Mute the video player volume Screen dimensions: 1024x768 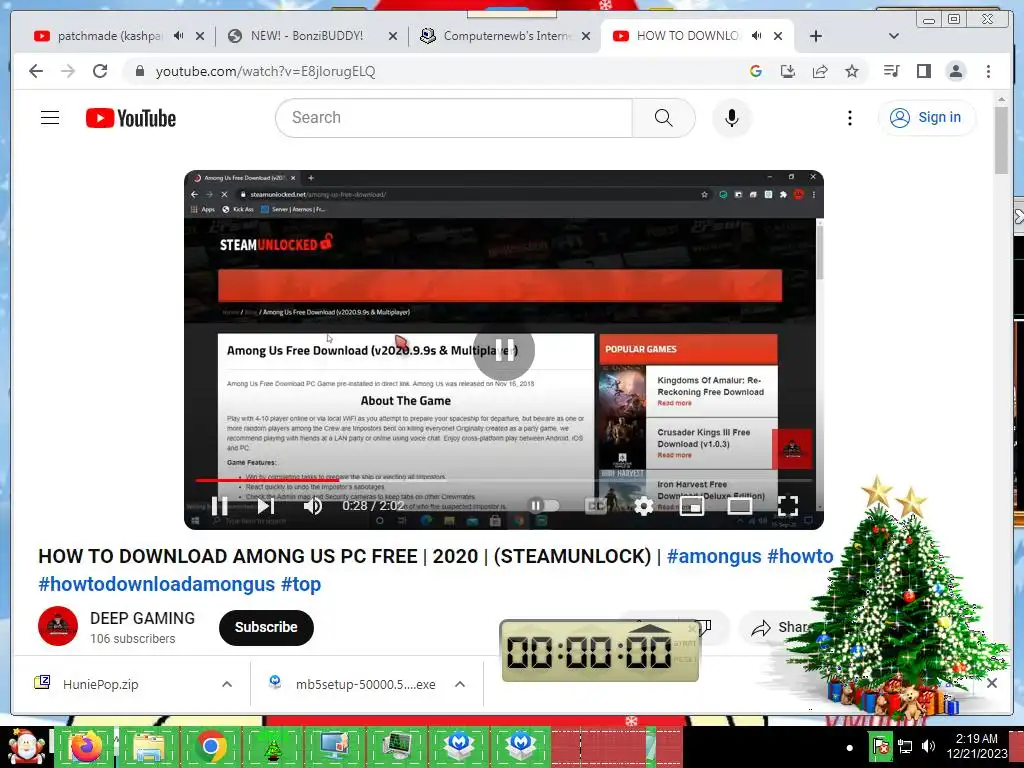click(313, 505)
